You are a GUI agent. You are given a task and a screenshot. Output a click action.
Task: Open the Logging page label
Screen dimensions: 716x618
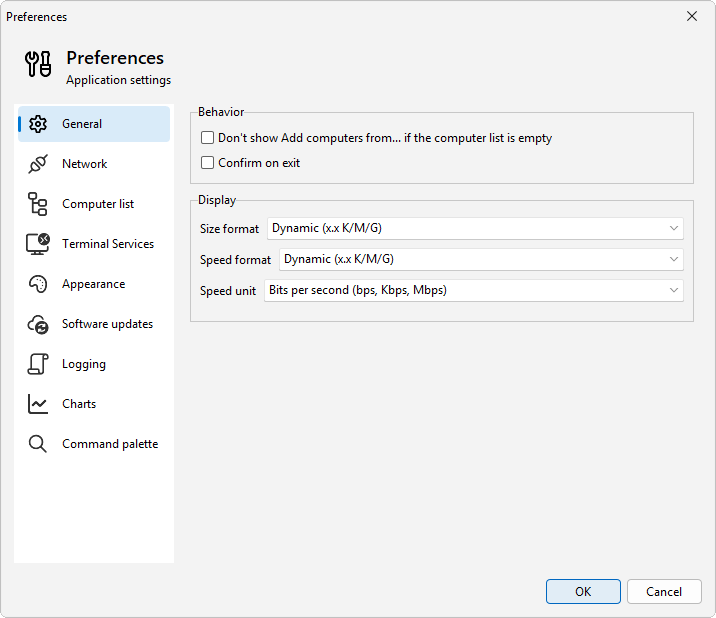tap(84, 364)
